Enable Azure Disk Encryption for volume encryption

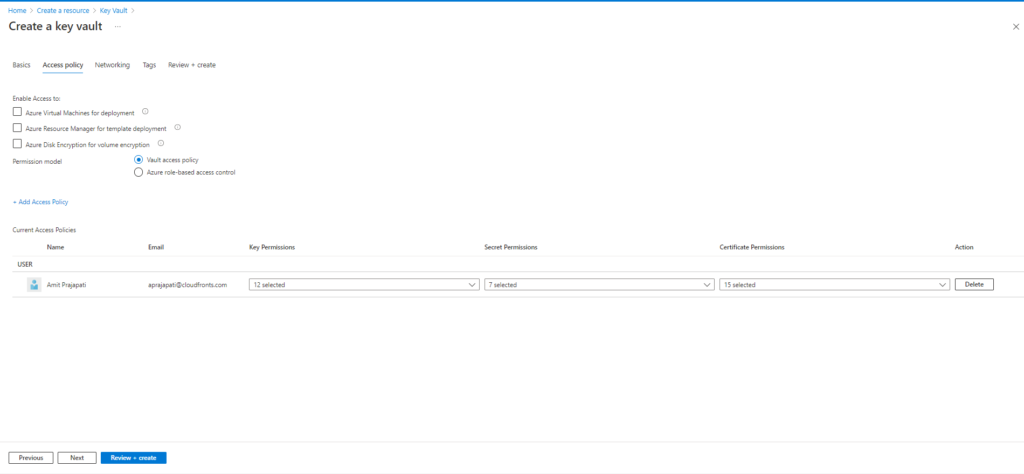(x=17, y=144)
